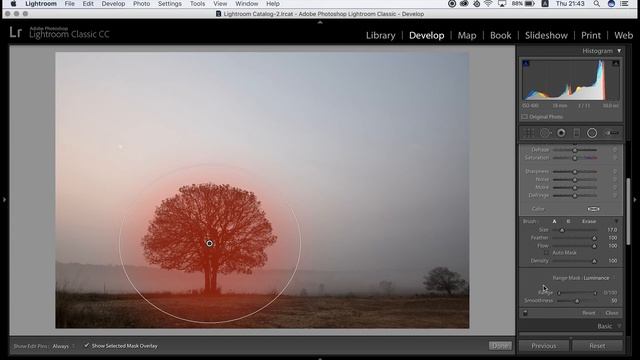Click the brush Size value 17.0
The image size is (640, 360).
coord(612,230)
